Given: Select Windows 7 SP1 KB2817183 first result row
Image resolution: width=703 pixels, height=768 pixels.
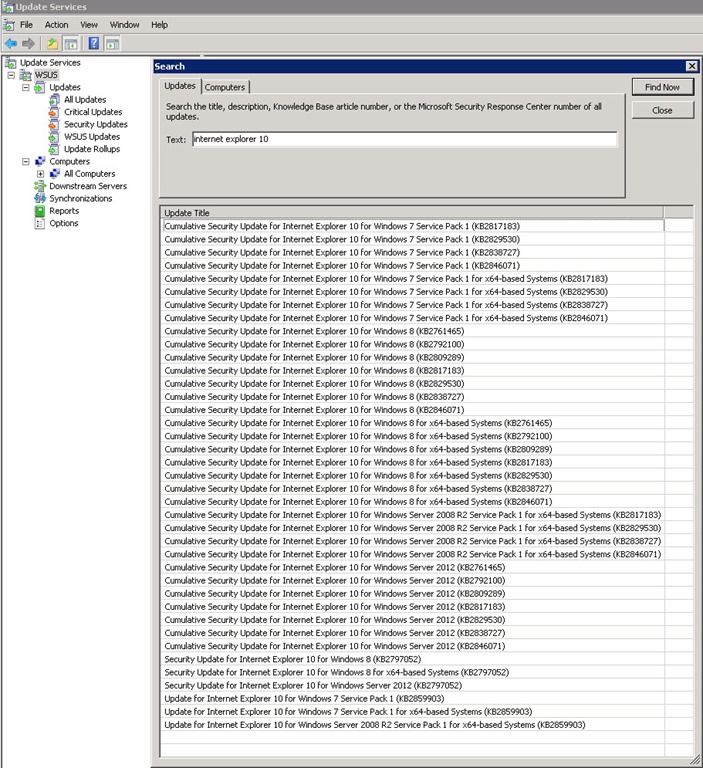Looking at the screenshot, I should (x=412, y=226).
